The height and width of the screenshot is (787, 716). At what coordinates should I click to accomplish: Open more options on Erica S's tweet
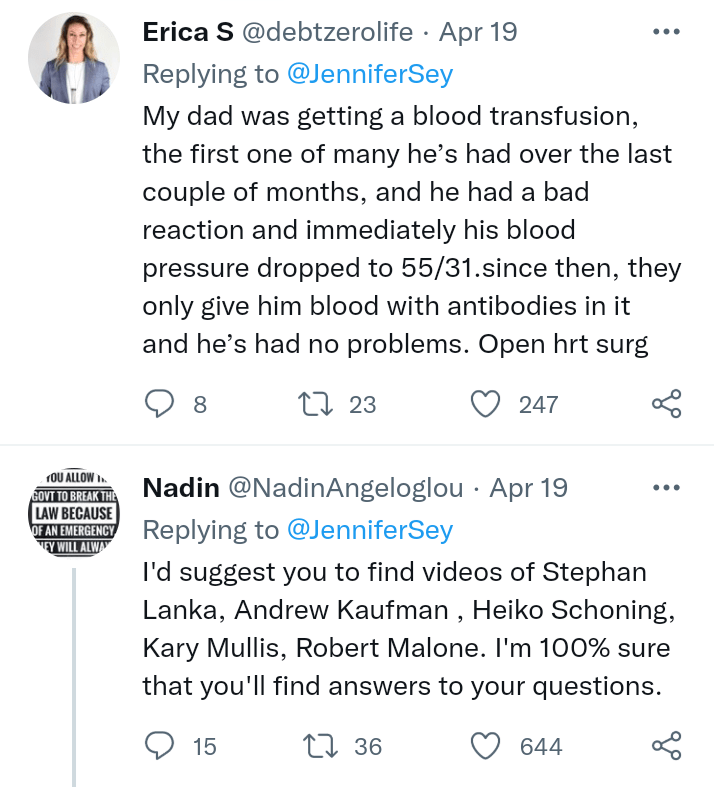[x=665, y=32]
